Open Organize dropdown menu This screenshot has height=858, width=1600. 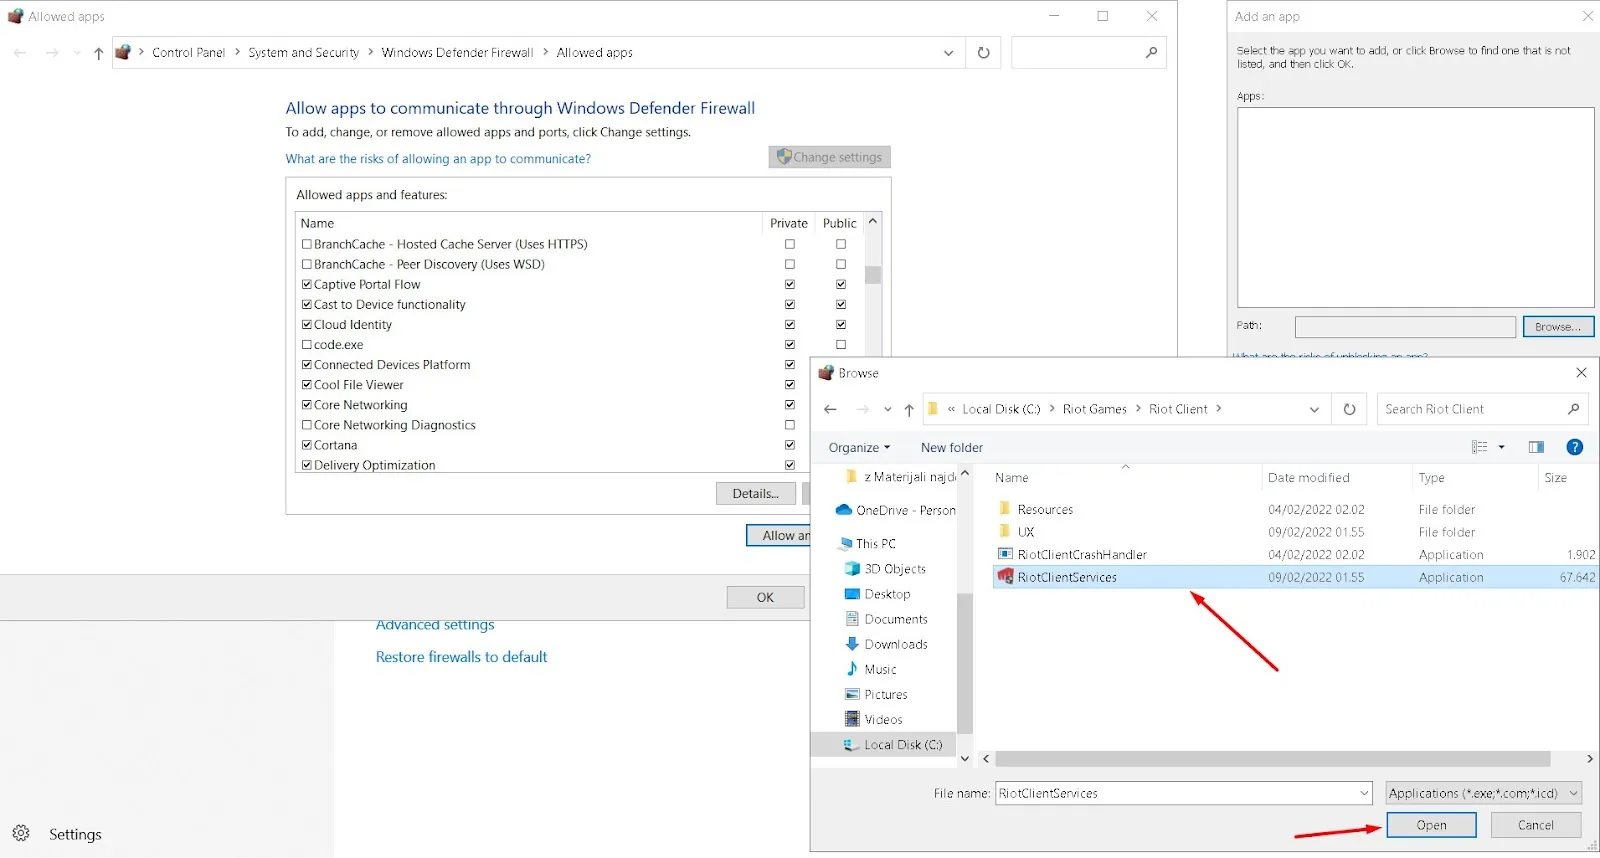pyautogui.click(x=859, y=447)
